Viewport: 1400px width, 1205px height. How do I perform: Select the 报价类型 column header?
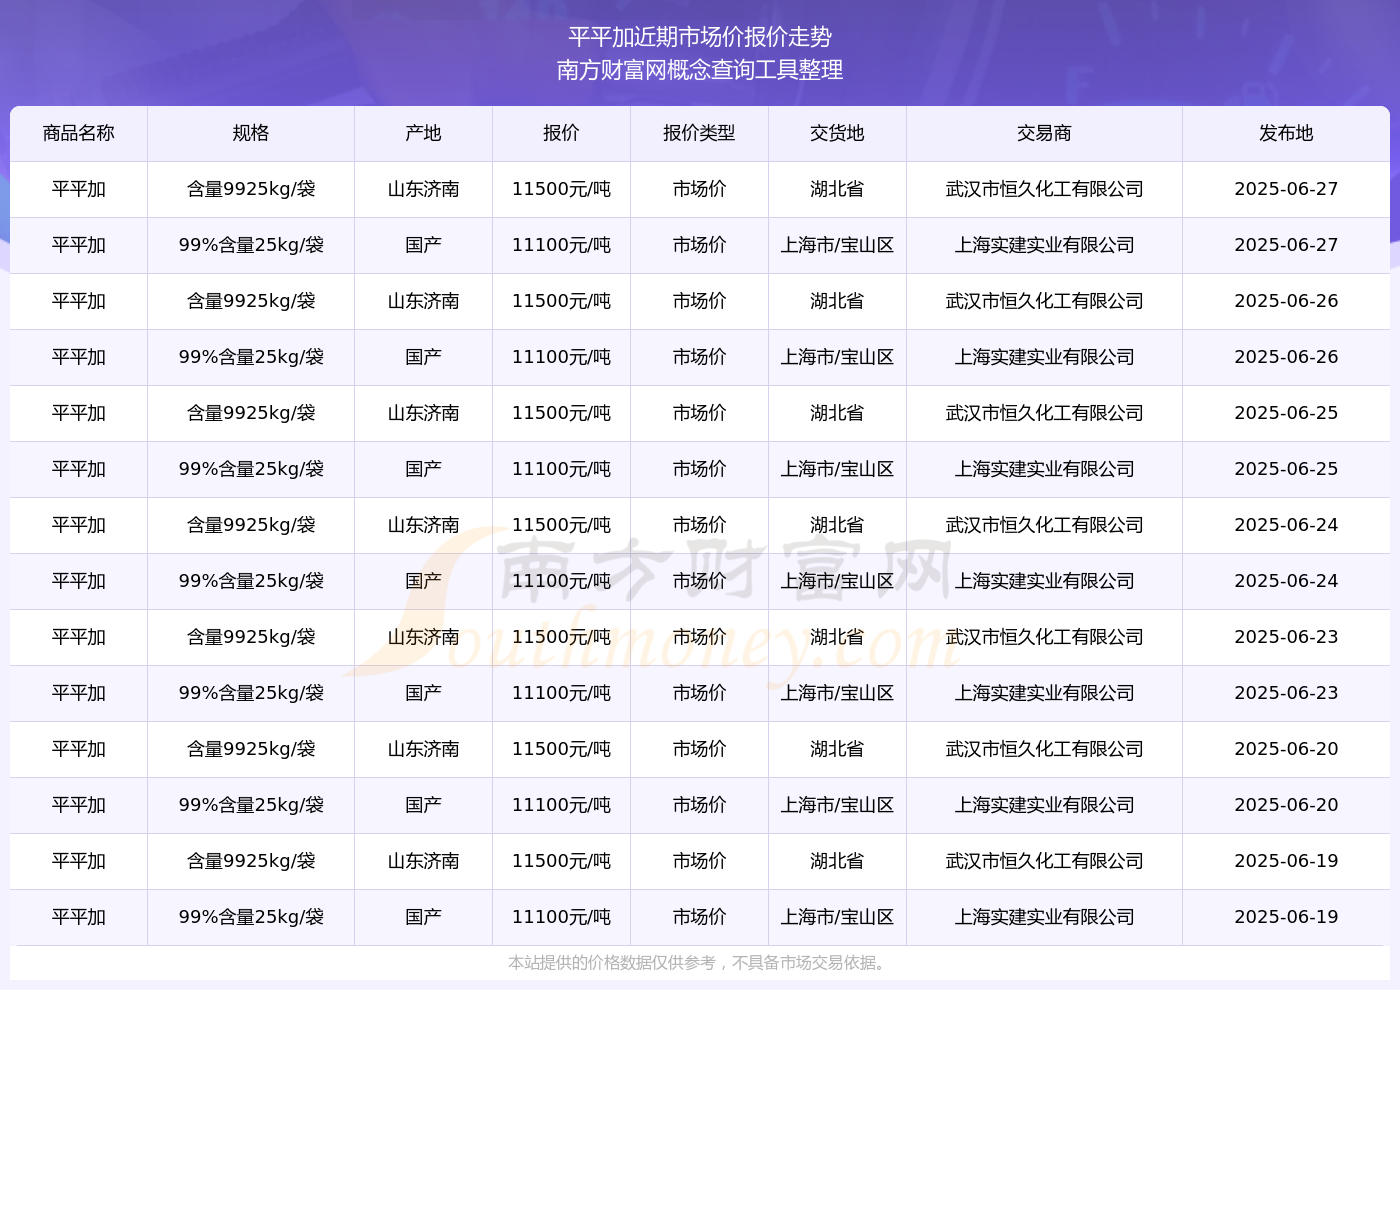[x=700, y=133]
